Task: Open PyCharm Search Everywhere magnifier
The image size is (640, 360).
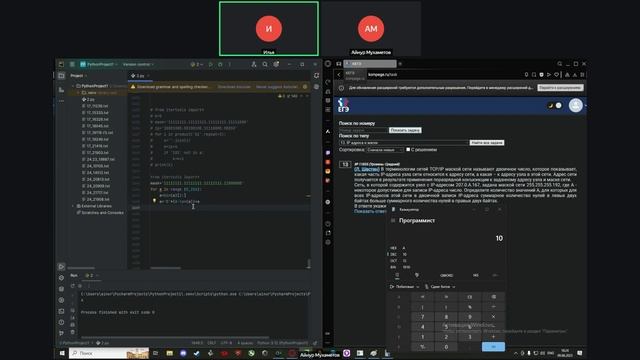Action: [265, 64]
